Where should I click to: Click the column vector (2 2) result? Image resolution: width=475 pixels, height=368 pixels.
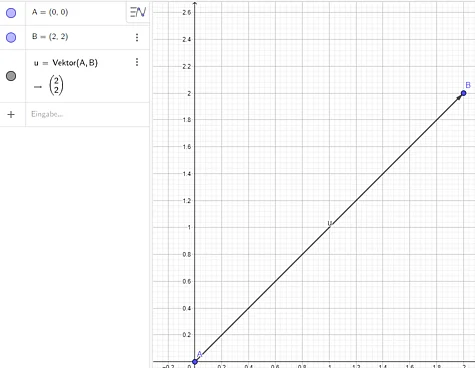[x=56, y=85]
